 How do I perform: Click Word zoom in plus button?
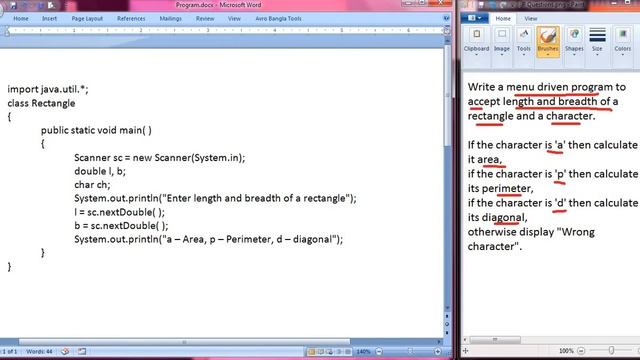438,351
